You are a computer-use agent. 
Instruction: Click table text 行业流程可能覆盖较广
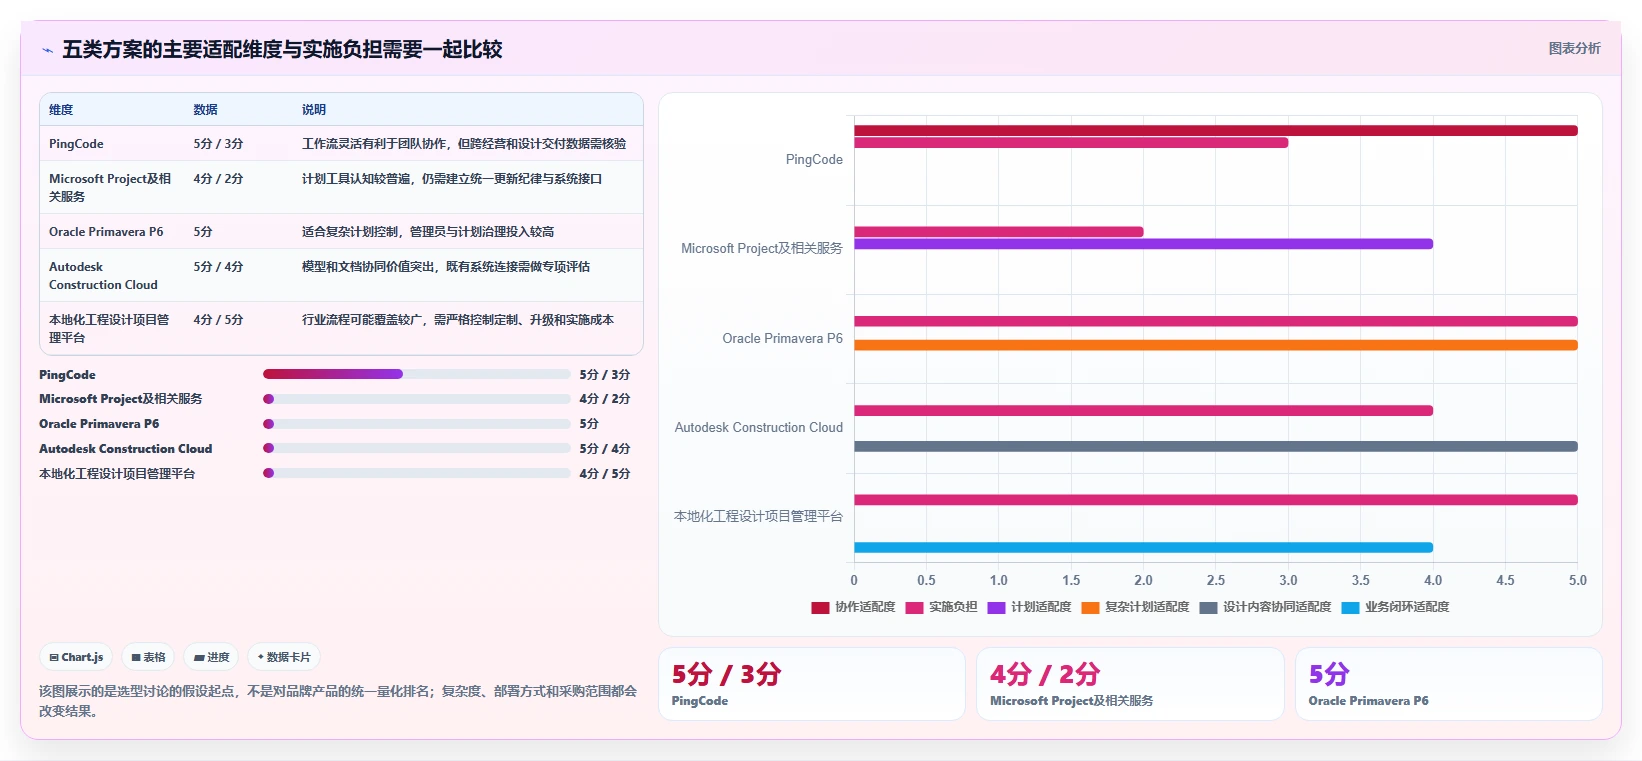tap(362, 320)
